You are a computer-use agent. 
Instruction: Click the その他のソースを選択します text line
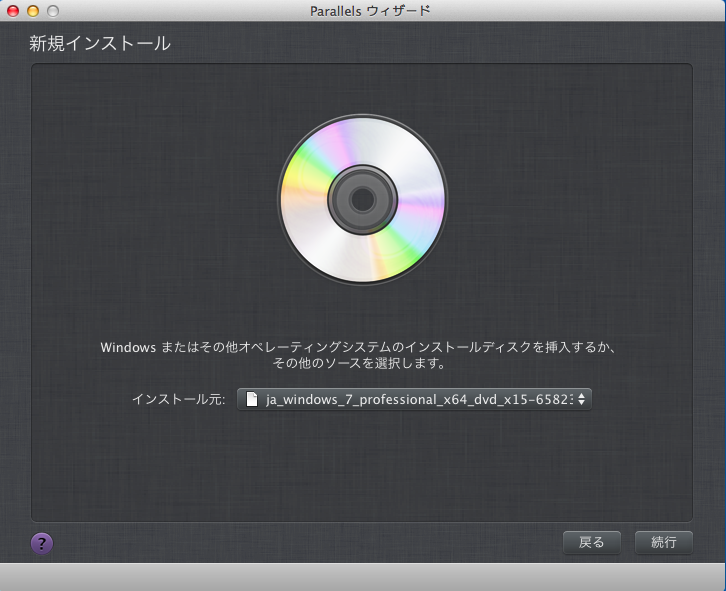(x=359, y=363)
